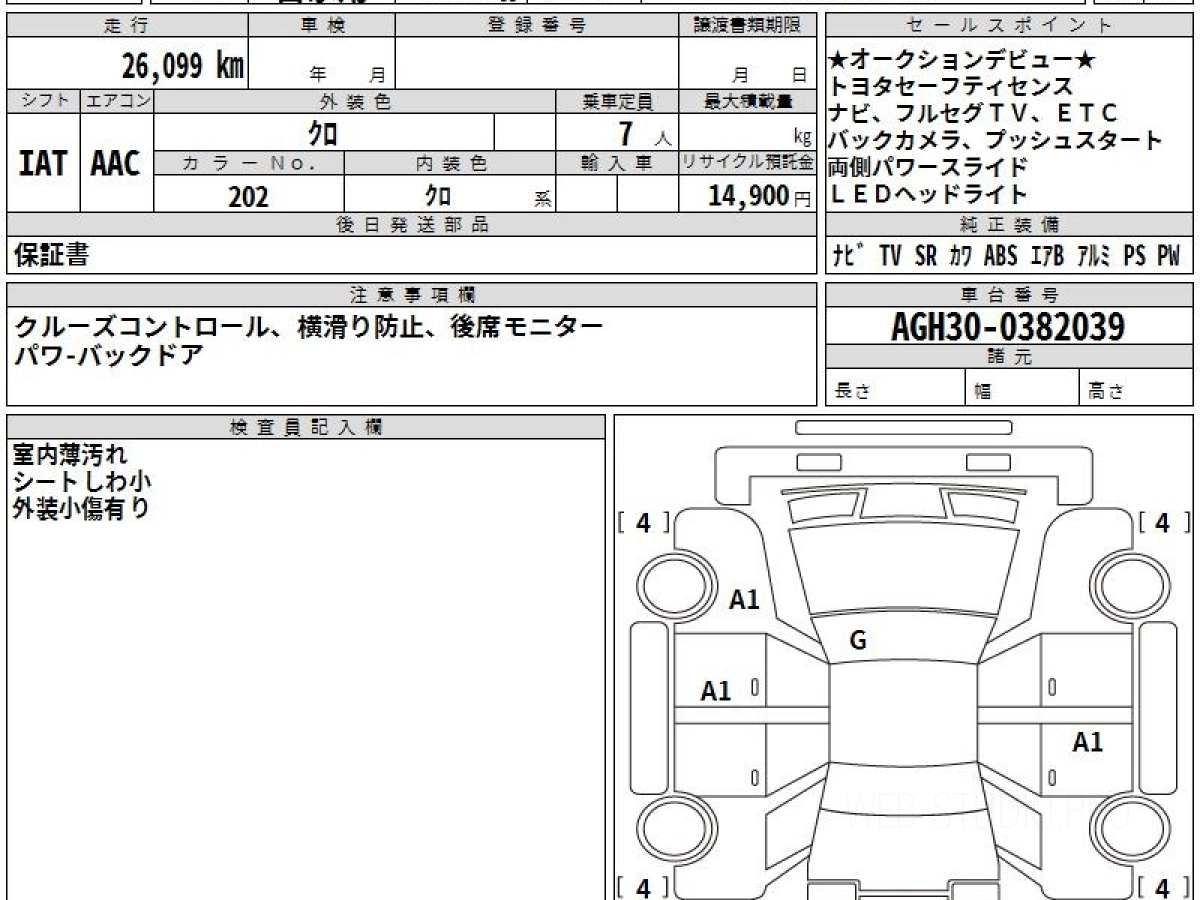Viewport: 1200px width, 900px height.
Task: Click the 注意事項欄 header
Action: tap(413, 295)
